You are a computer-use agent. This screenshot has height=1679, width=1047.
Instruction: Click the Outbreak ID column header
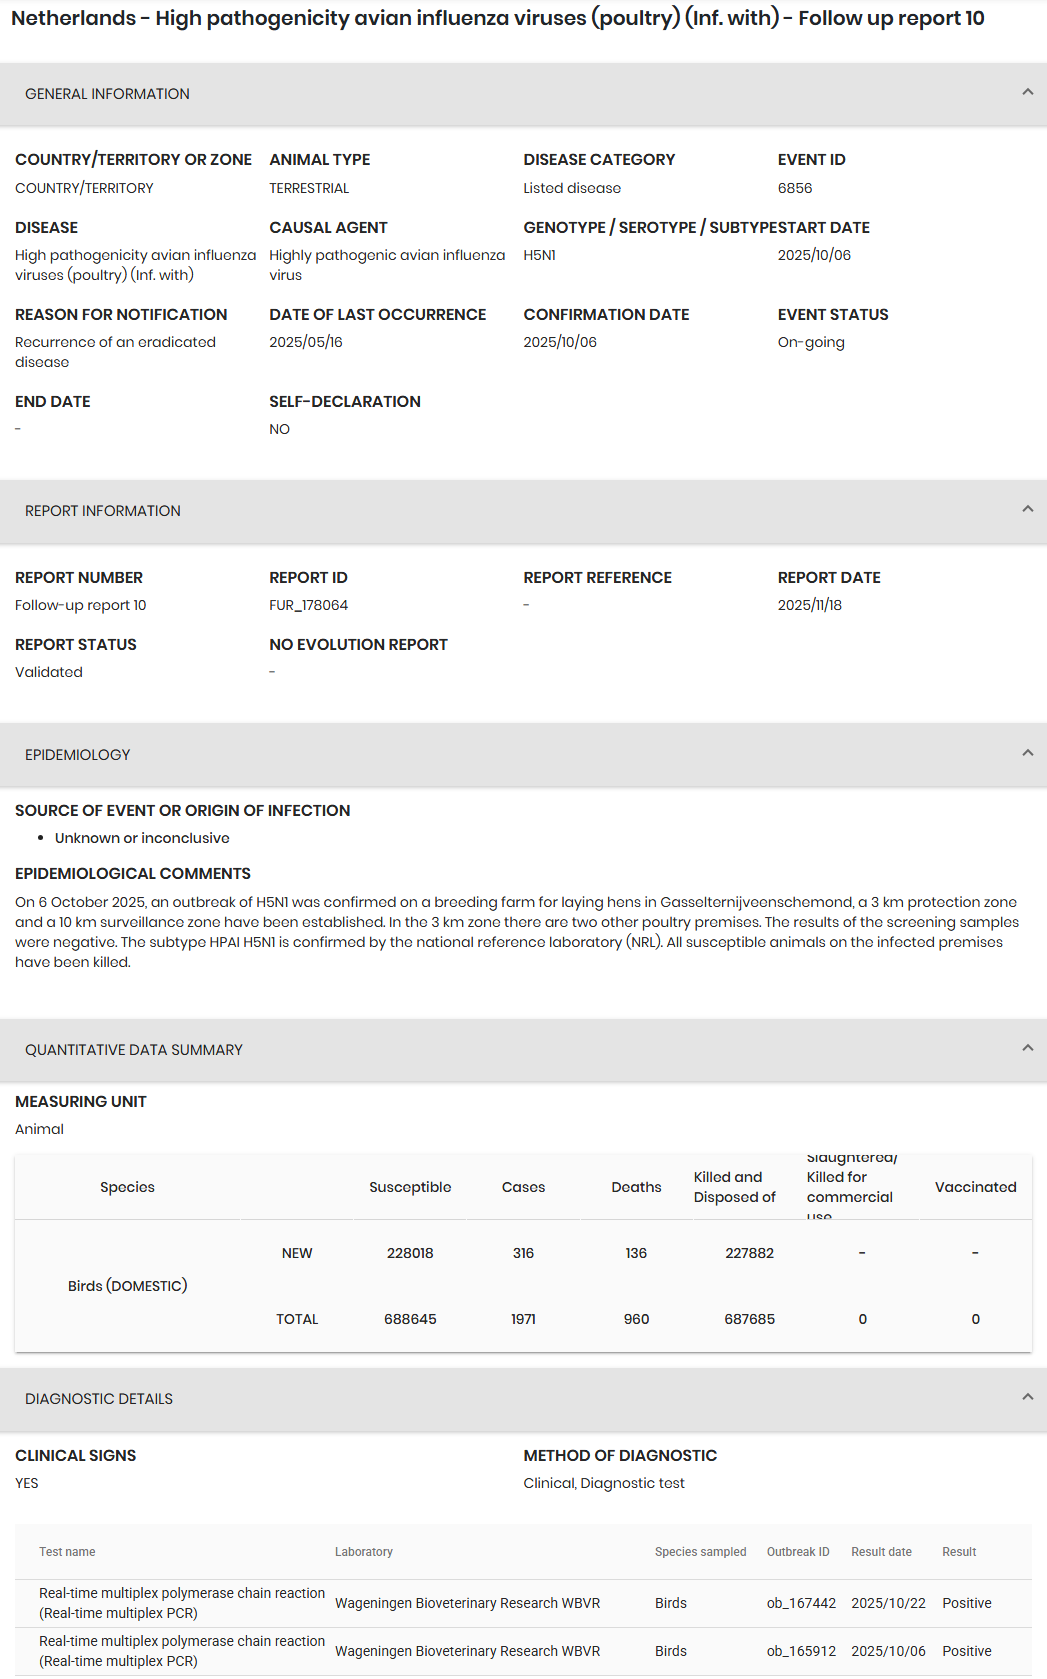coord(797,1552)
